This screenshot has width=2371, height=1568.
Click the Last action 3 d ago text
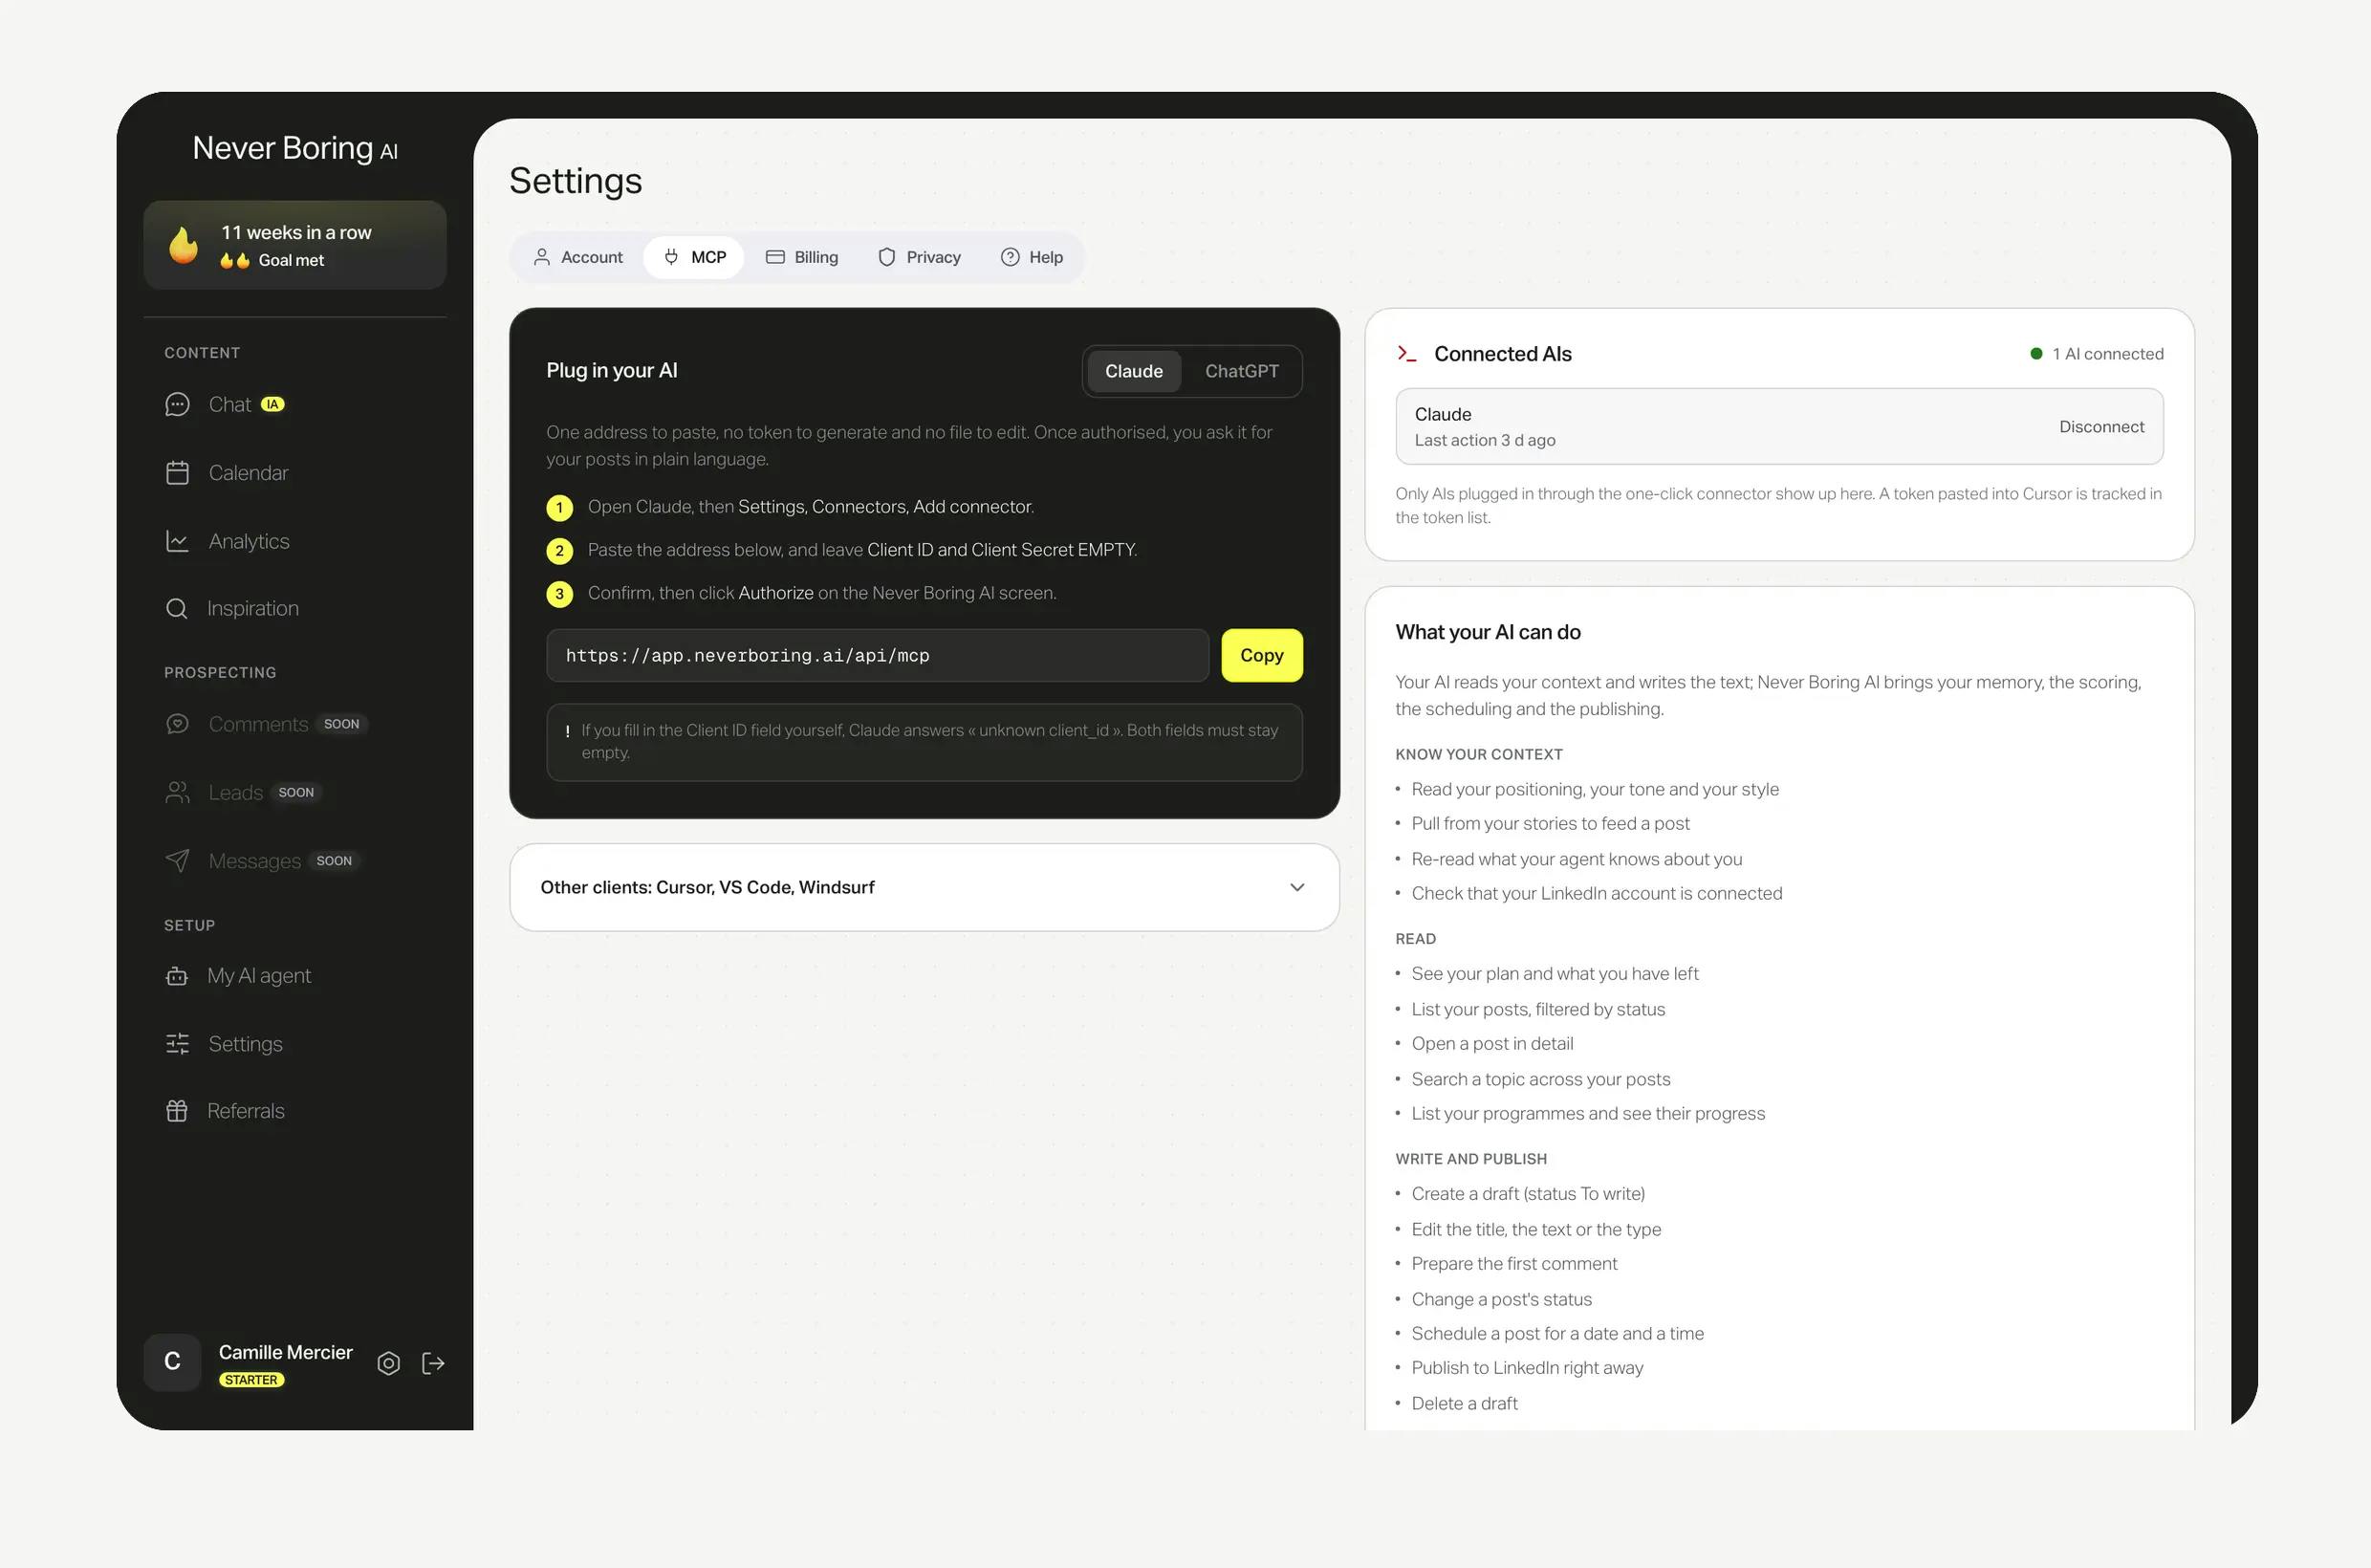click(x=1484, y=440)
